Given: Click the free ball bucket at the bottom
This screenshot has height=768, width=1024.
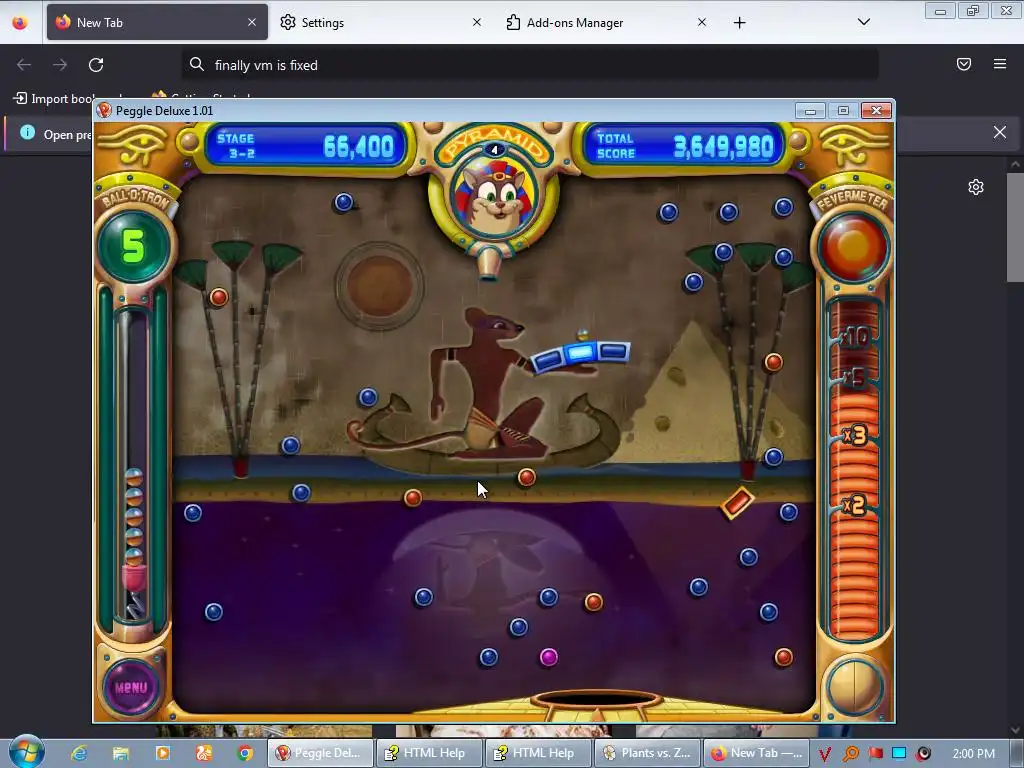Looking at the screenshot, I should (x=597, y=701).
